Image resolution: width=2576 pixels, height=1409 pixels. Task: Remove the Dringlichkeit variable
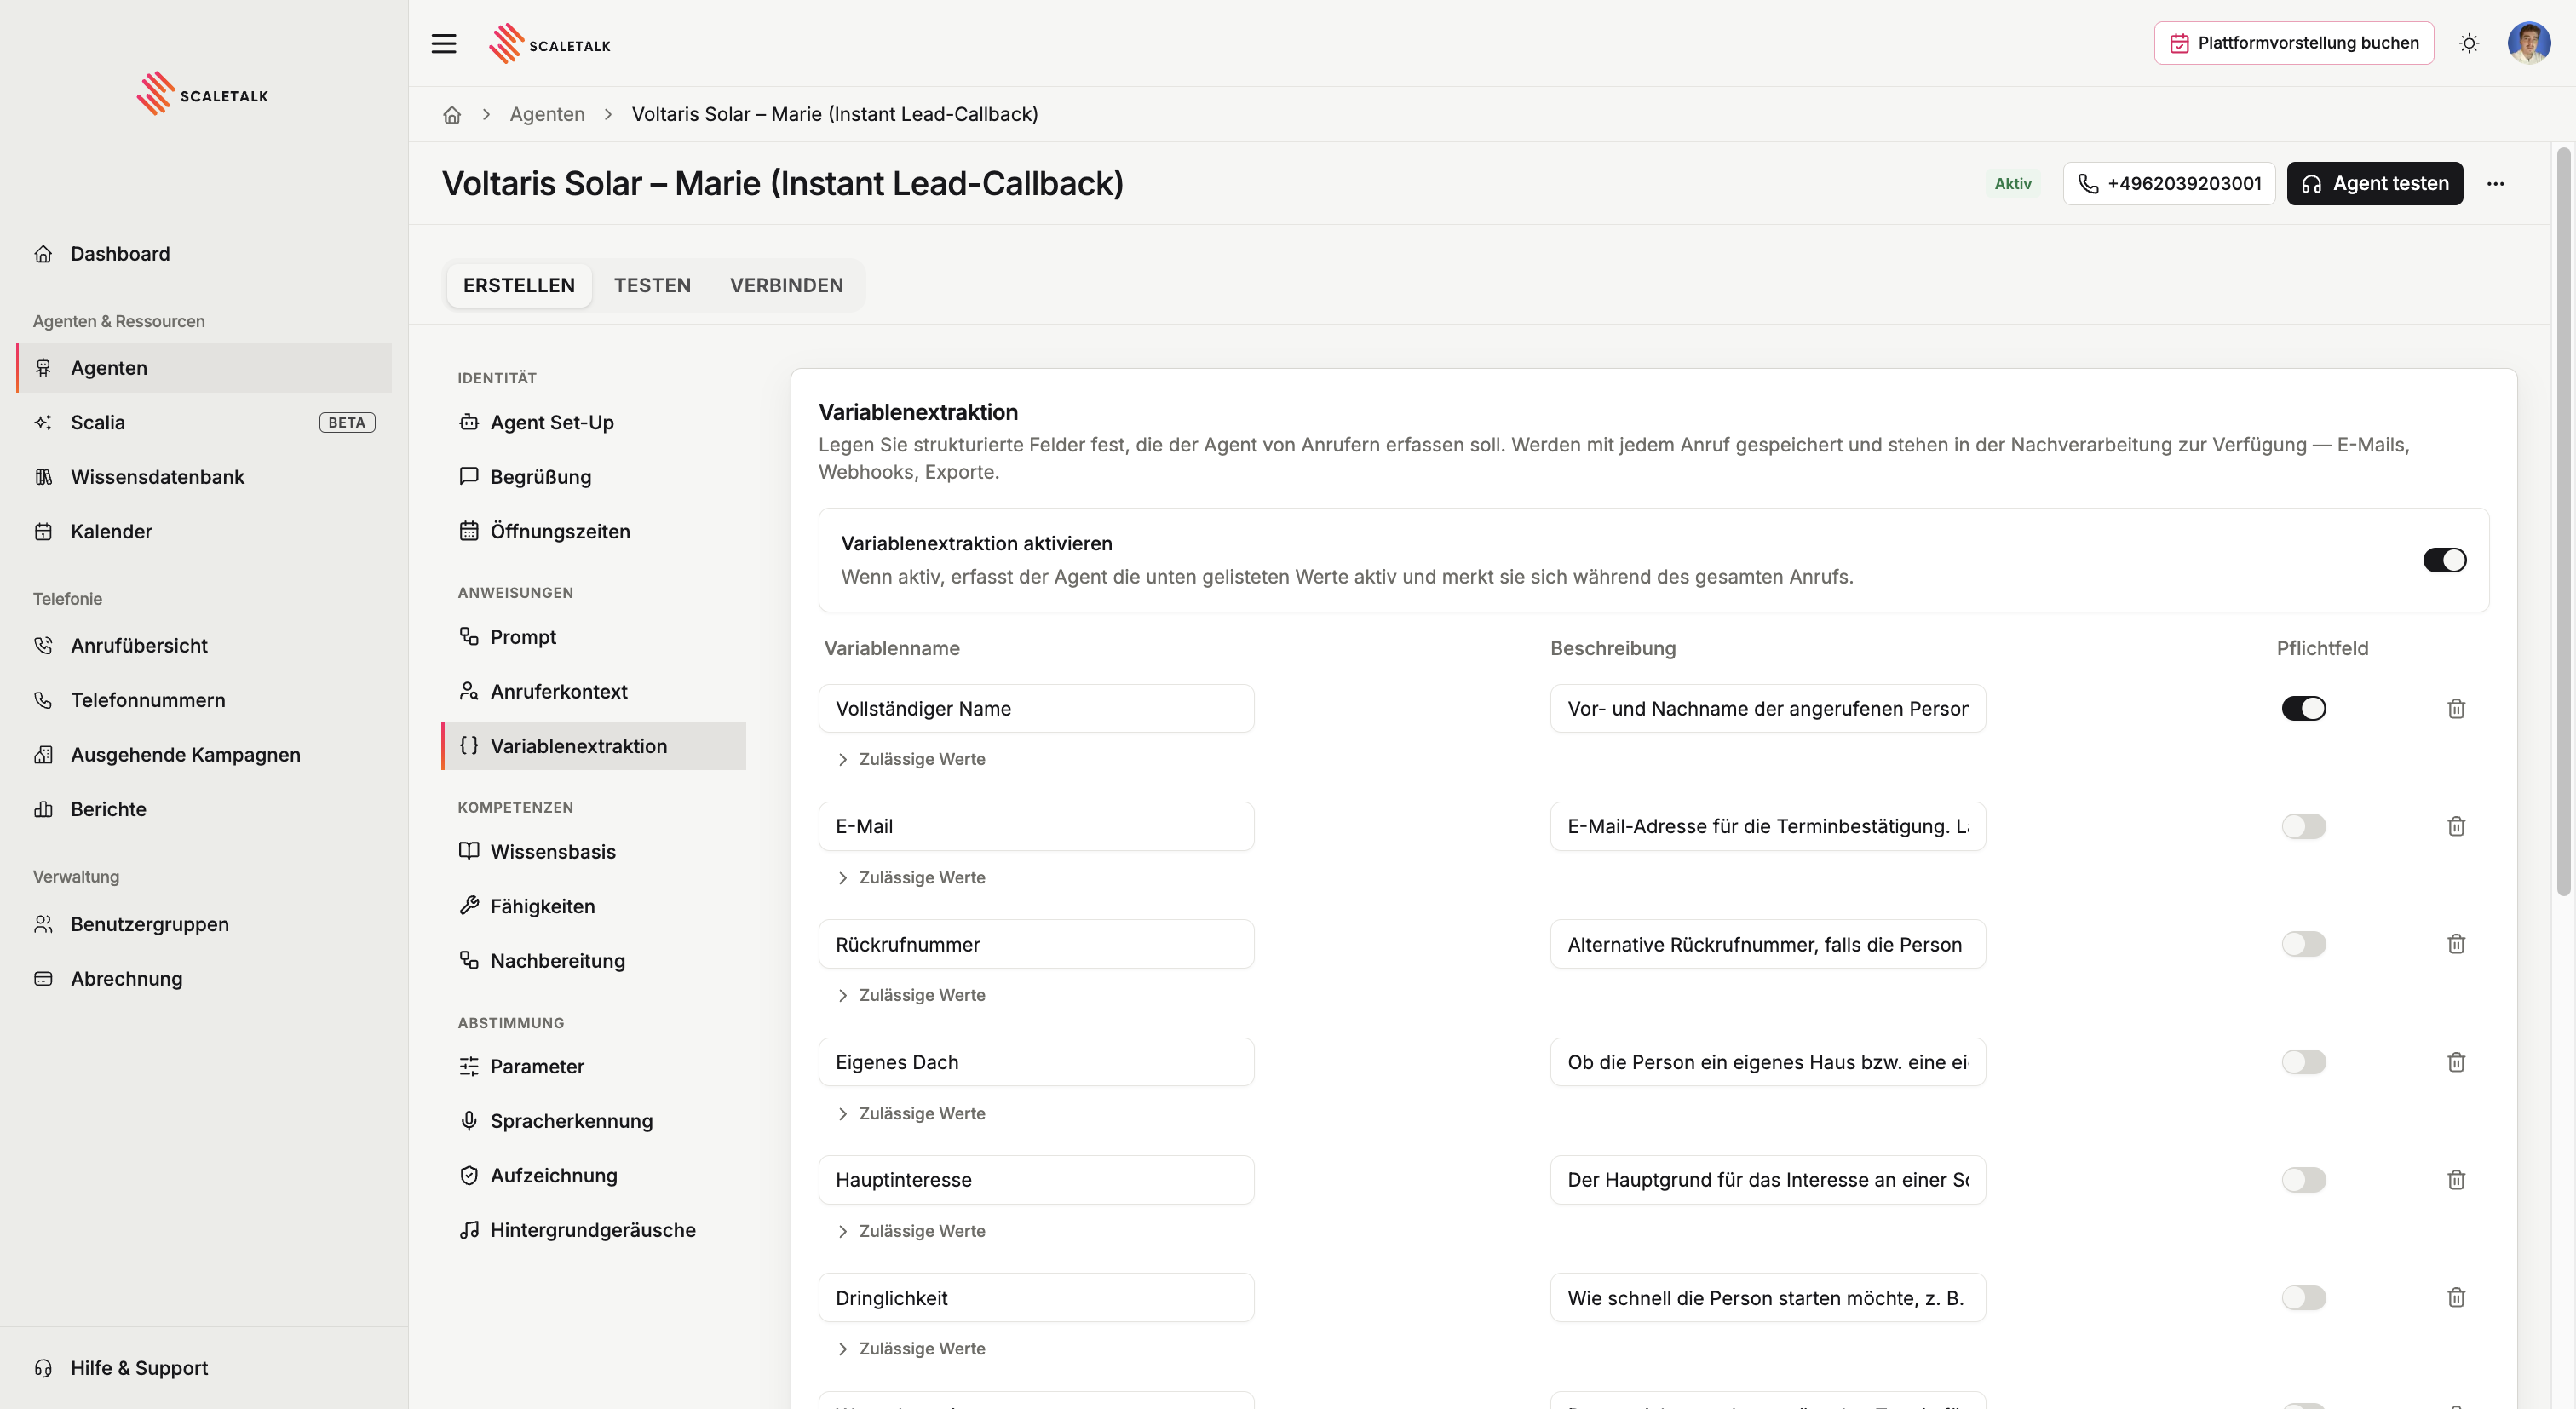(x=2456, y=1298)
